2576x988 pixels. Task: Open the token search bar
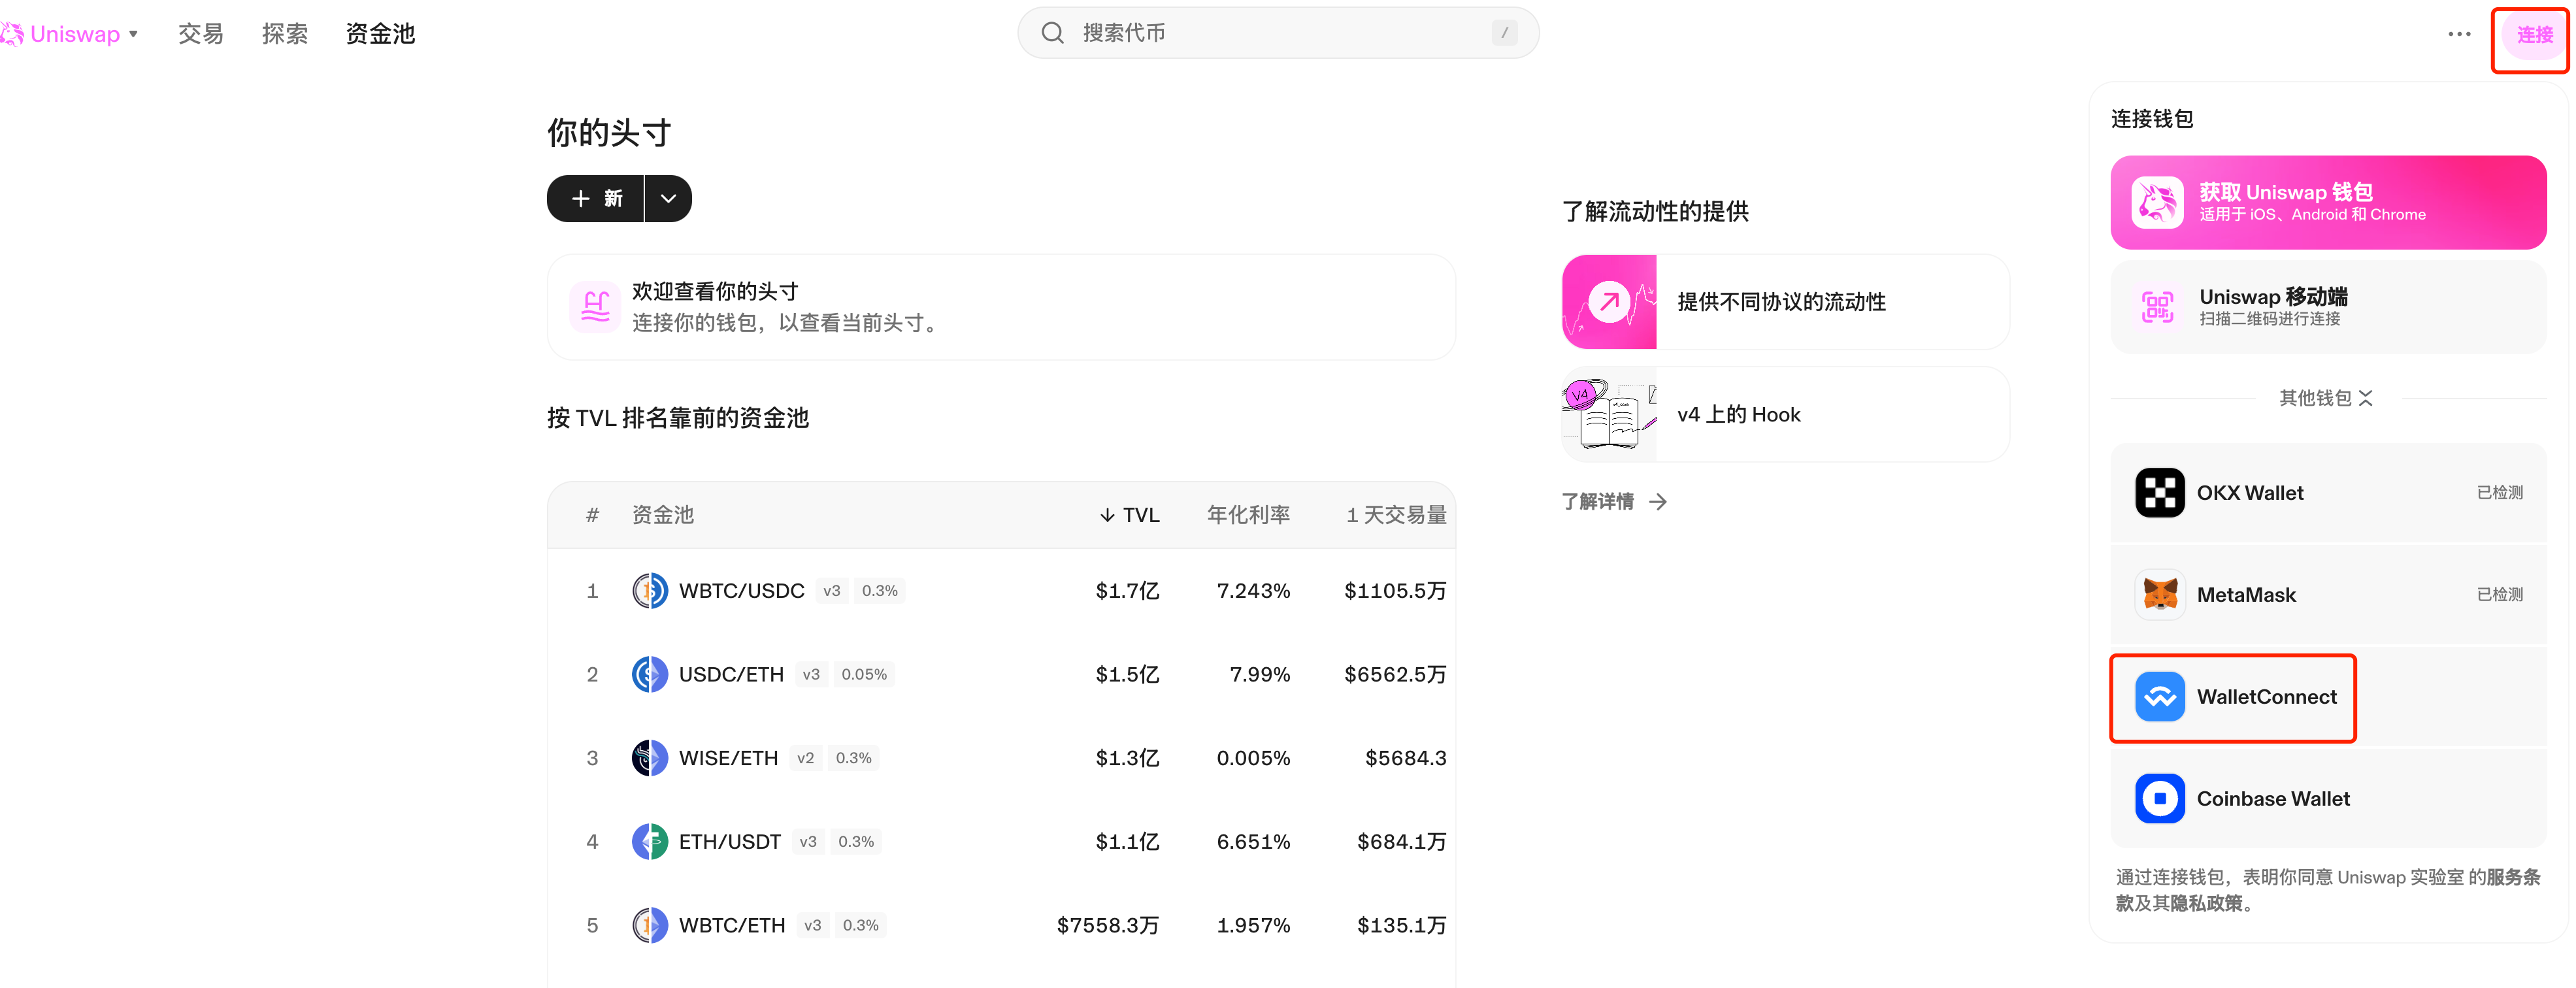click(x=1277, y=32)
